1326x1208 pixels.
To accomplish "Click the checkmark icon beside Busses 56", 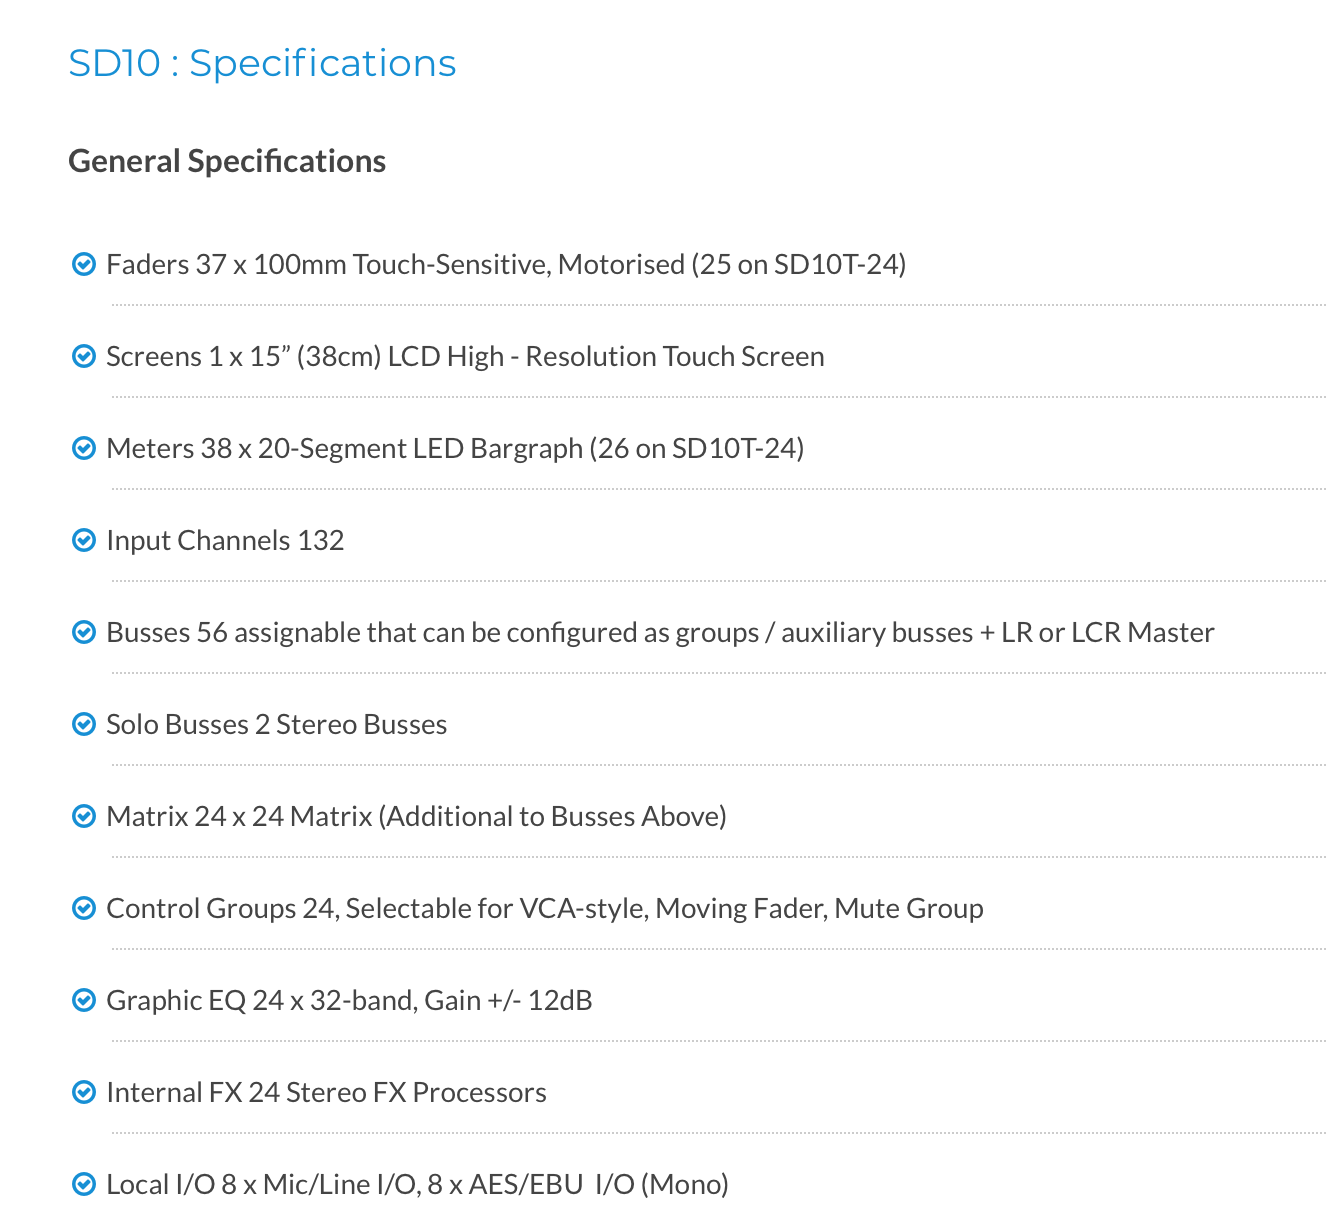I will click(x=84, y=632).
